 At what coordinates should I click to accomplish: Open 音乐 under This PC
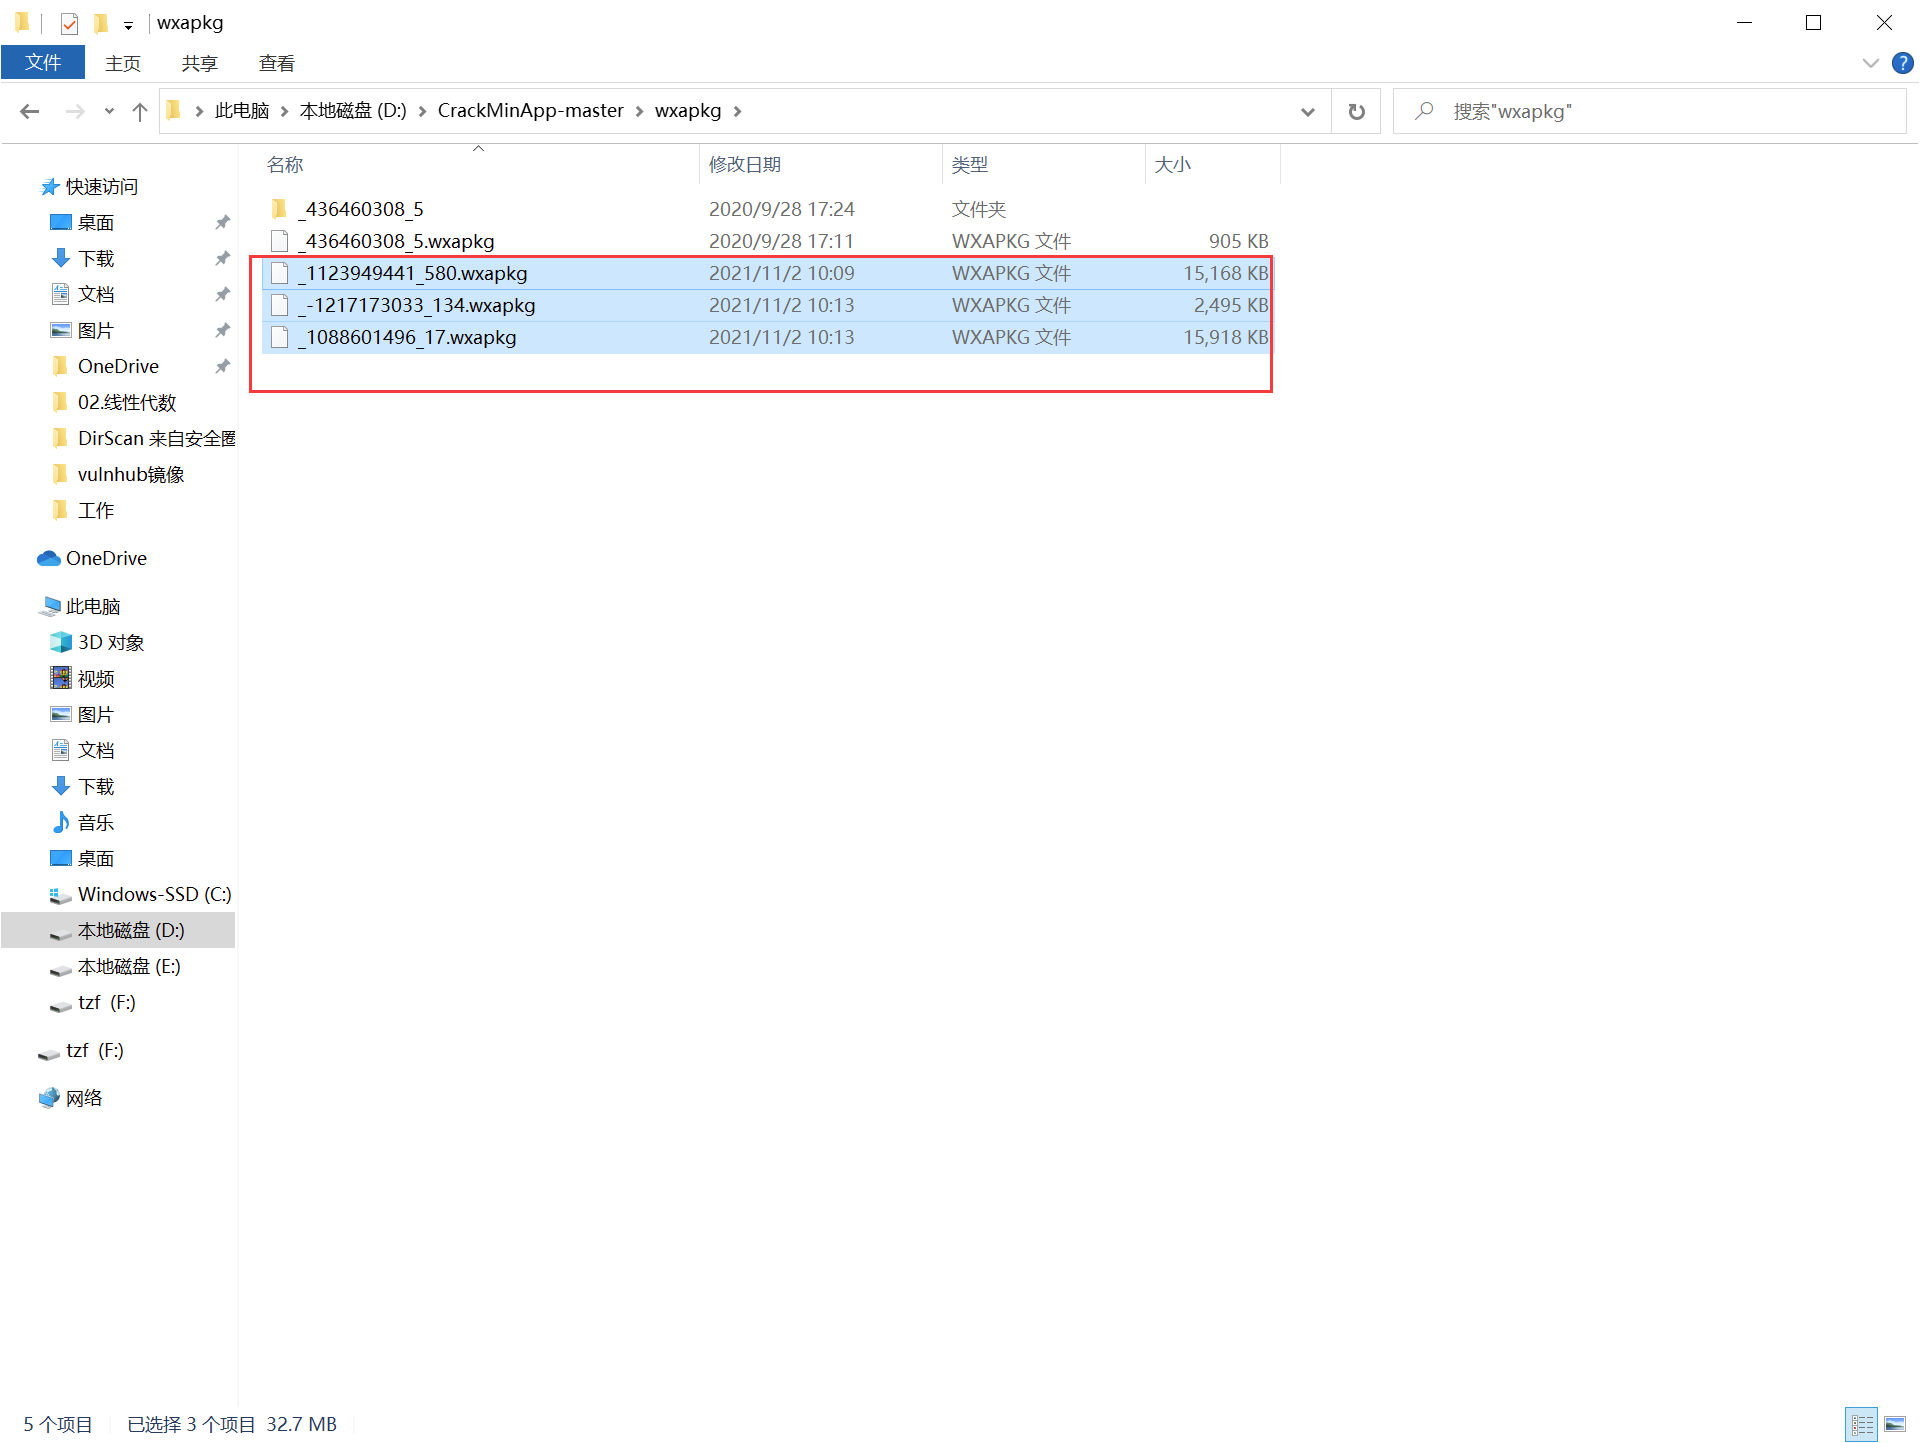[95, 823]
